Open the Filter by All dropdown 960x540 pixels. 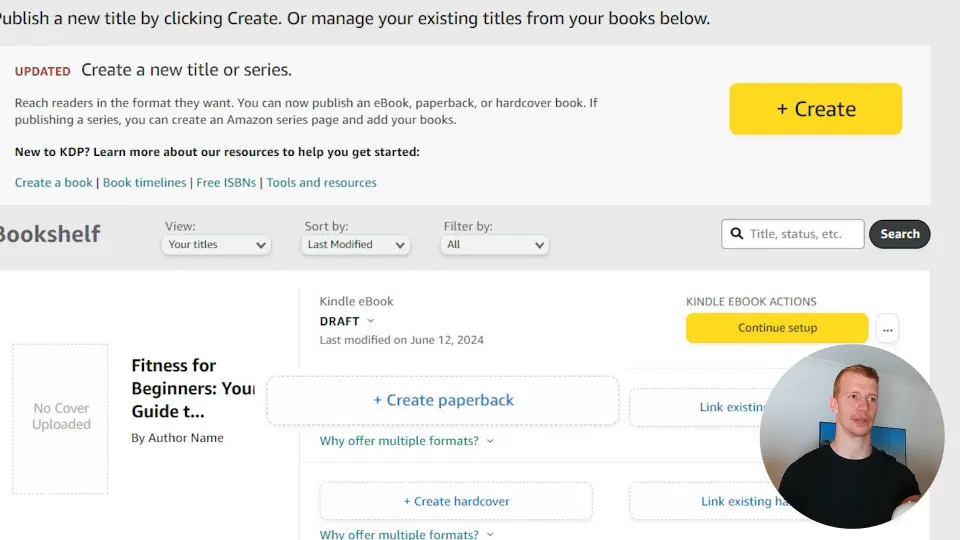point(494,244)
